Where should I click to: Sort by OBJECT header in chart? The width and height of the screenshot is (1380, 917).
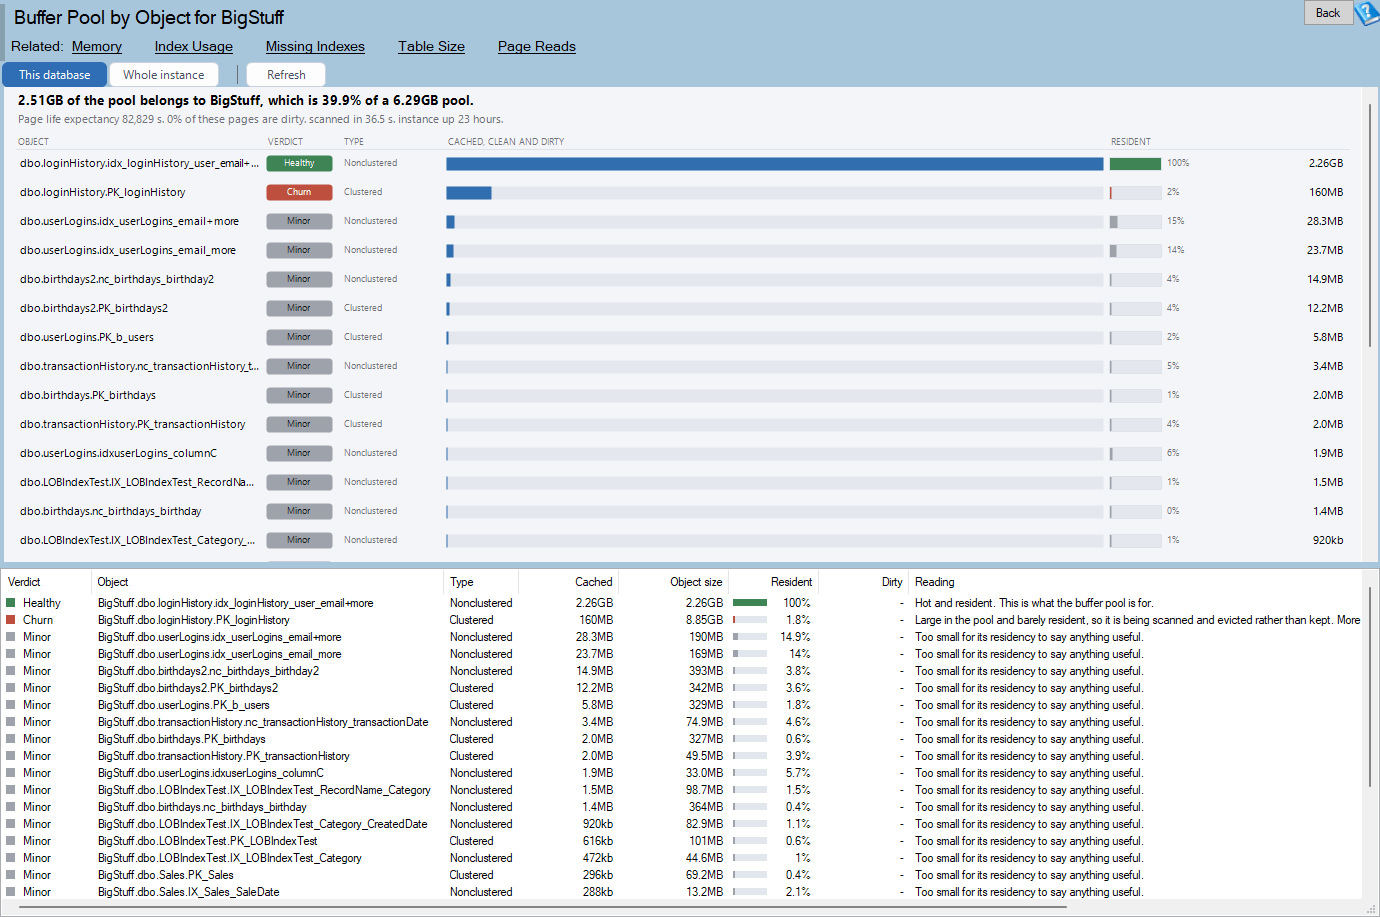(33, 142)
